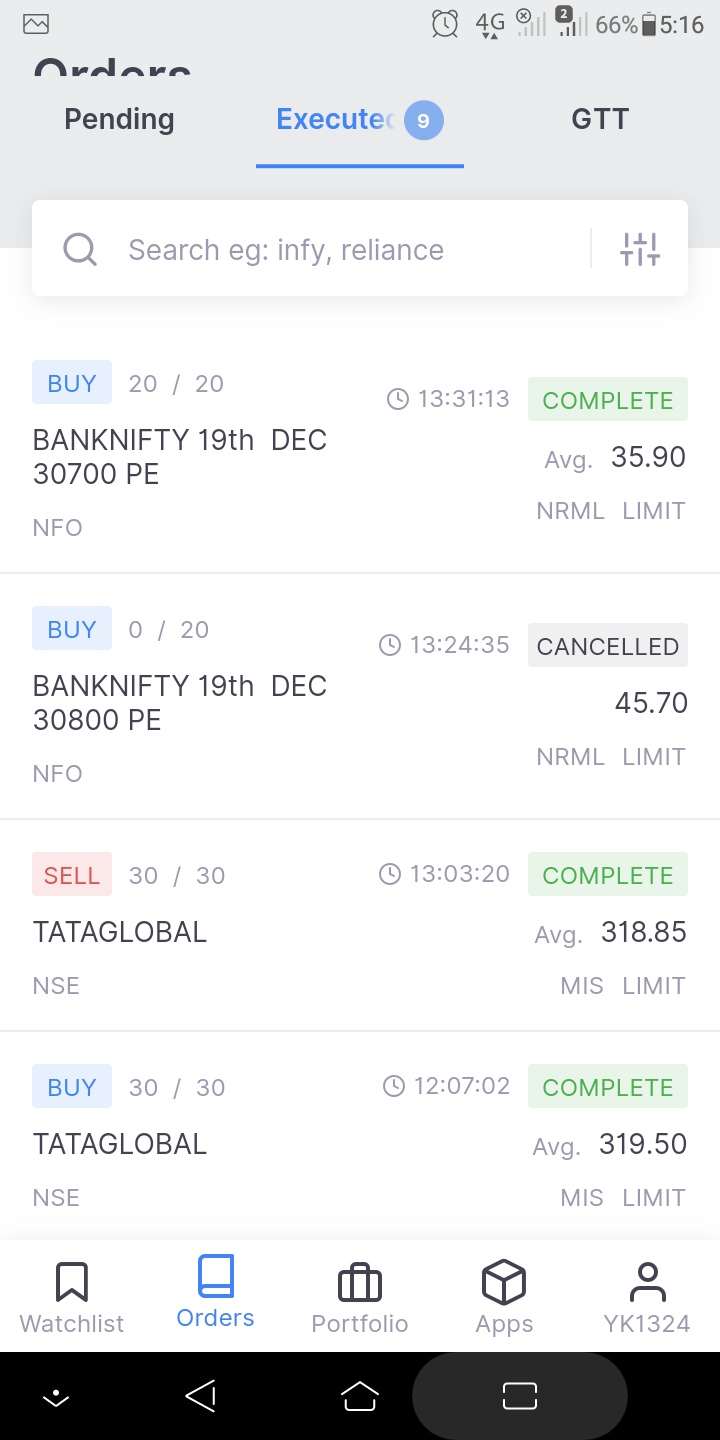Tap the Orders book icon

point(215,1278)
